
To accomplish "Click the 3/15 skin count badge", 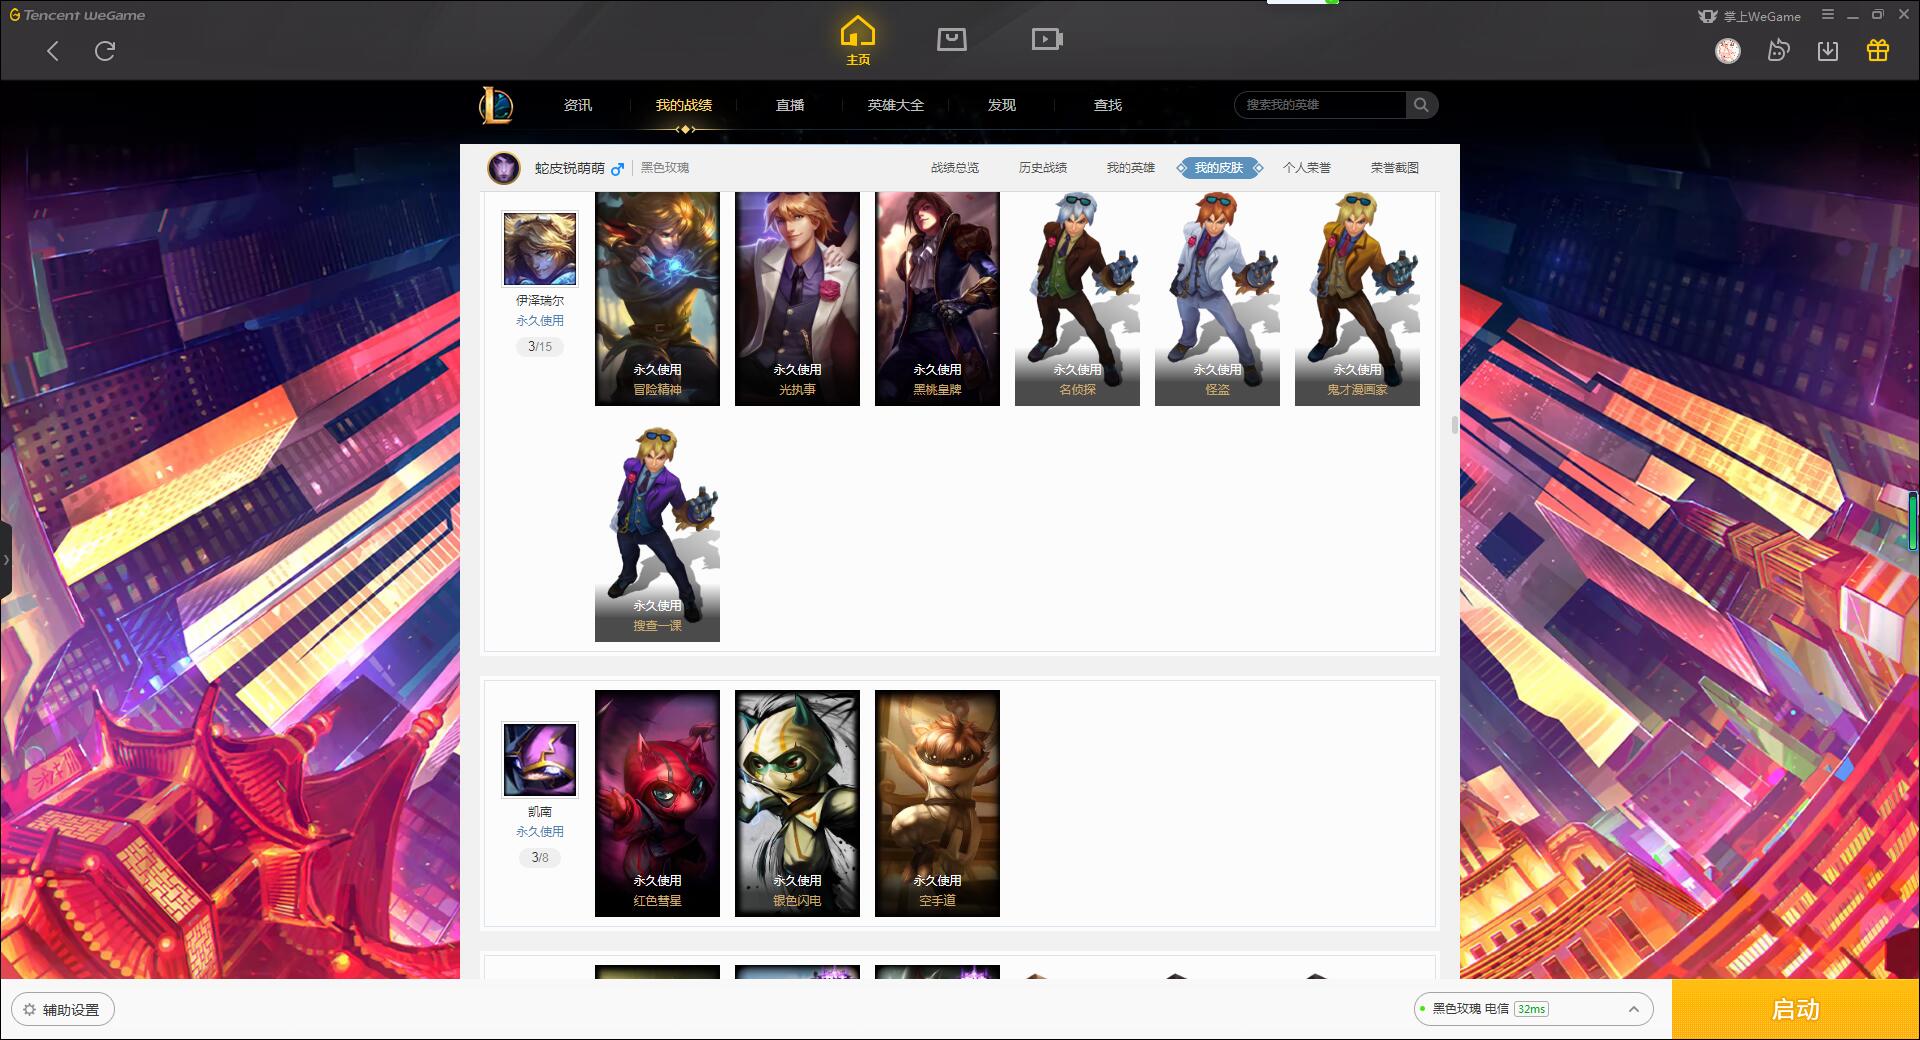I will click(540, 347).
